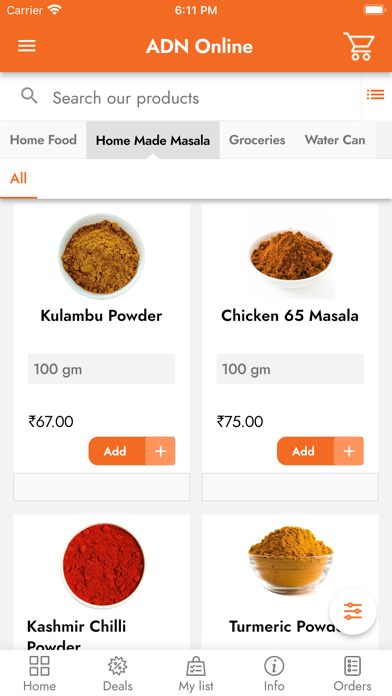Open the shopping cart
Viewport: 392px width, 696px height.
tap(359, 46)
